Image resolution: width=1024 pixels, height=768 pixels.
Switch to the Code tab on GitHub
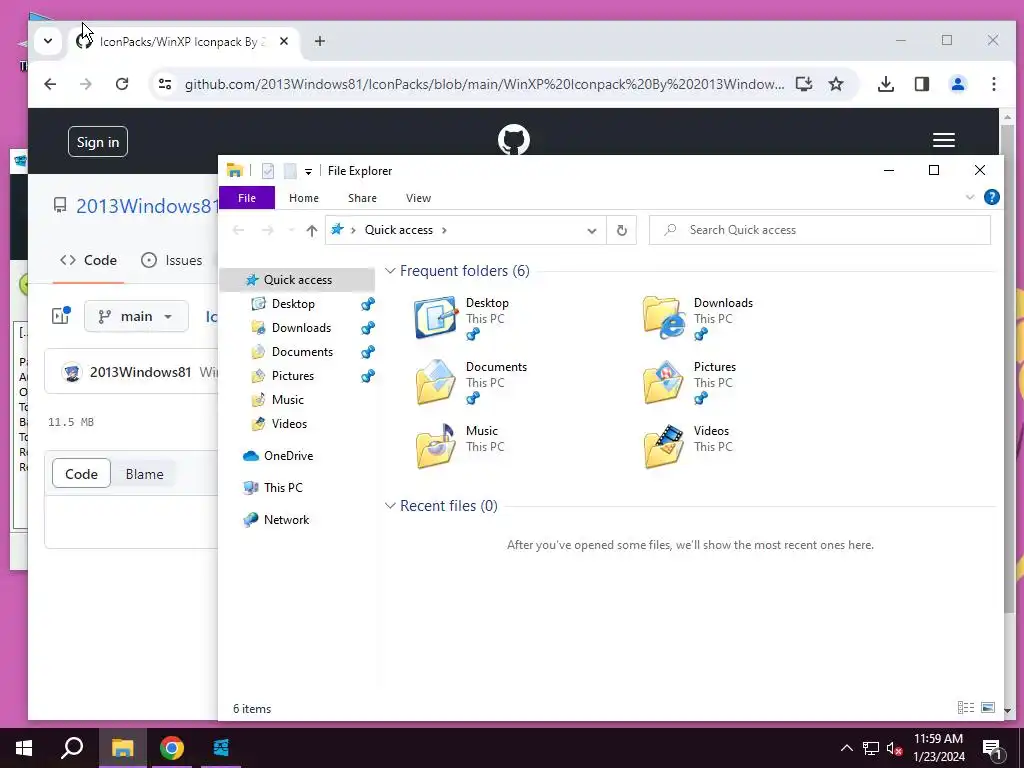pos(88,260)
